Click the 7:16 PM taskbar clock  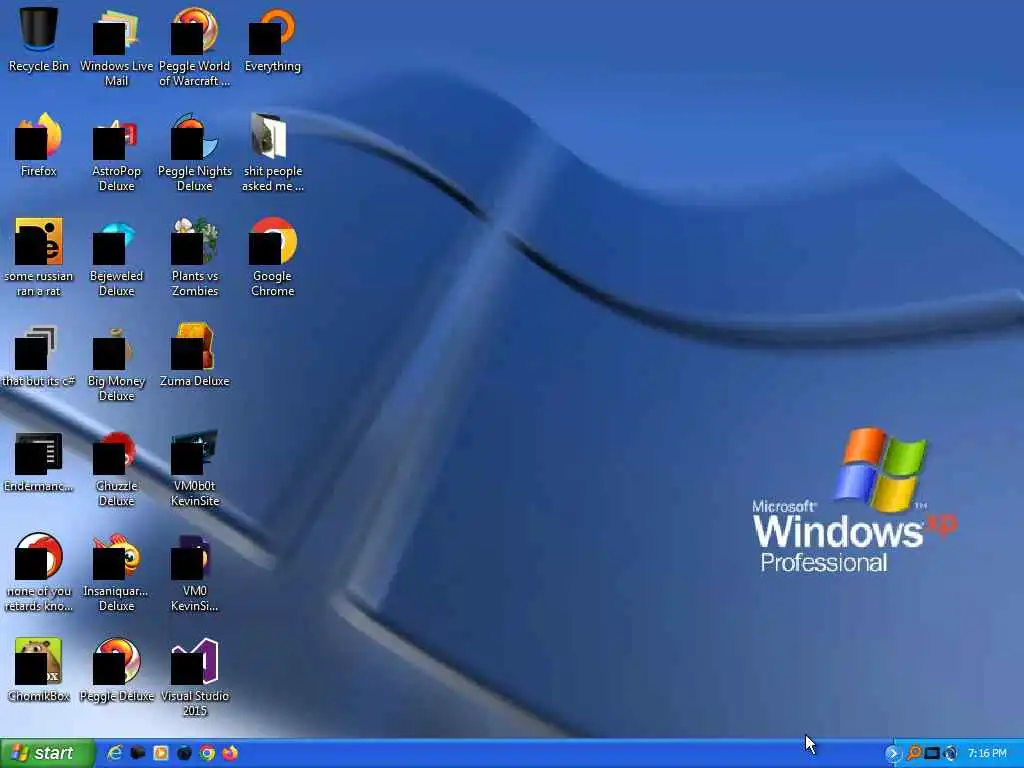[x=987, y=754]
